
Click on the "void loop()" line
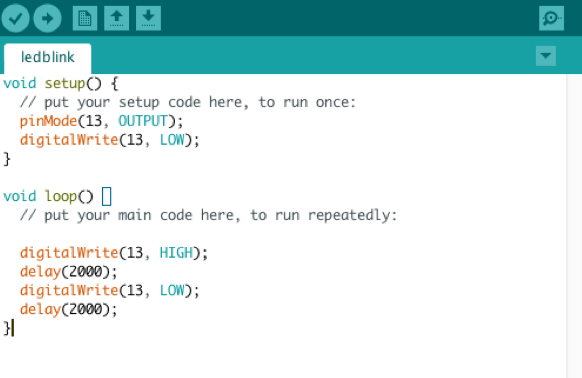point(48,196)
